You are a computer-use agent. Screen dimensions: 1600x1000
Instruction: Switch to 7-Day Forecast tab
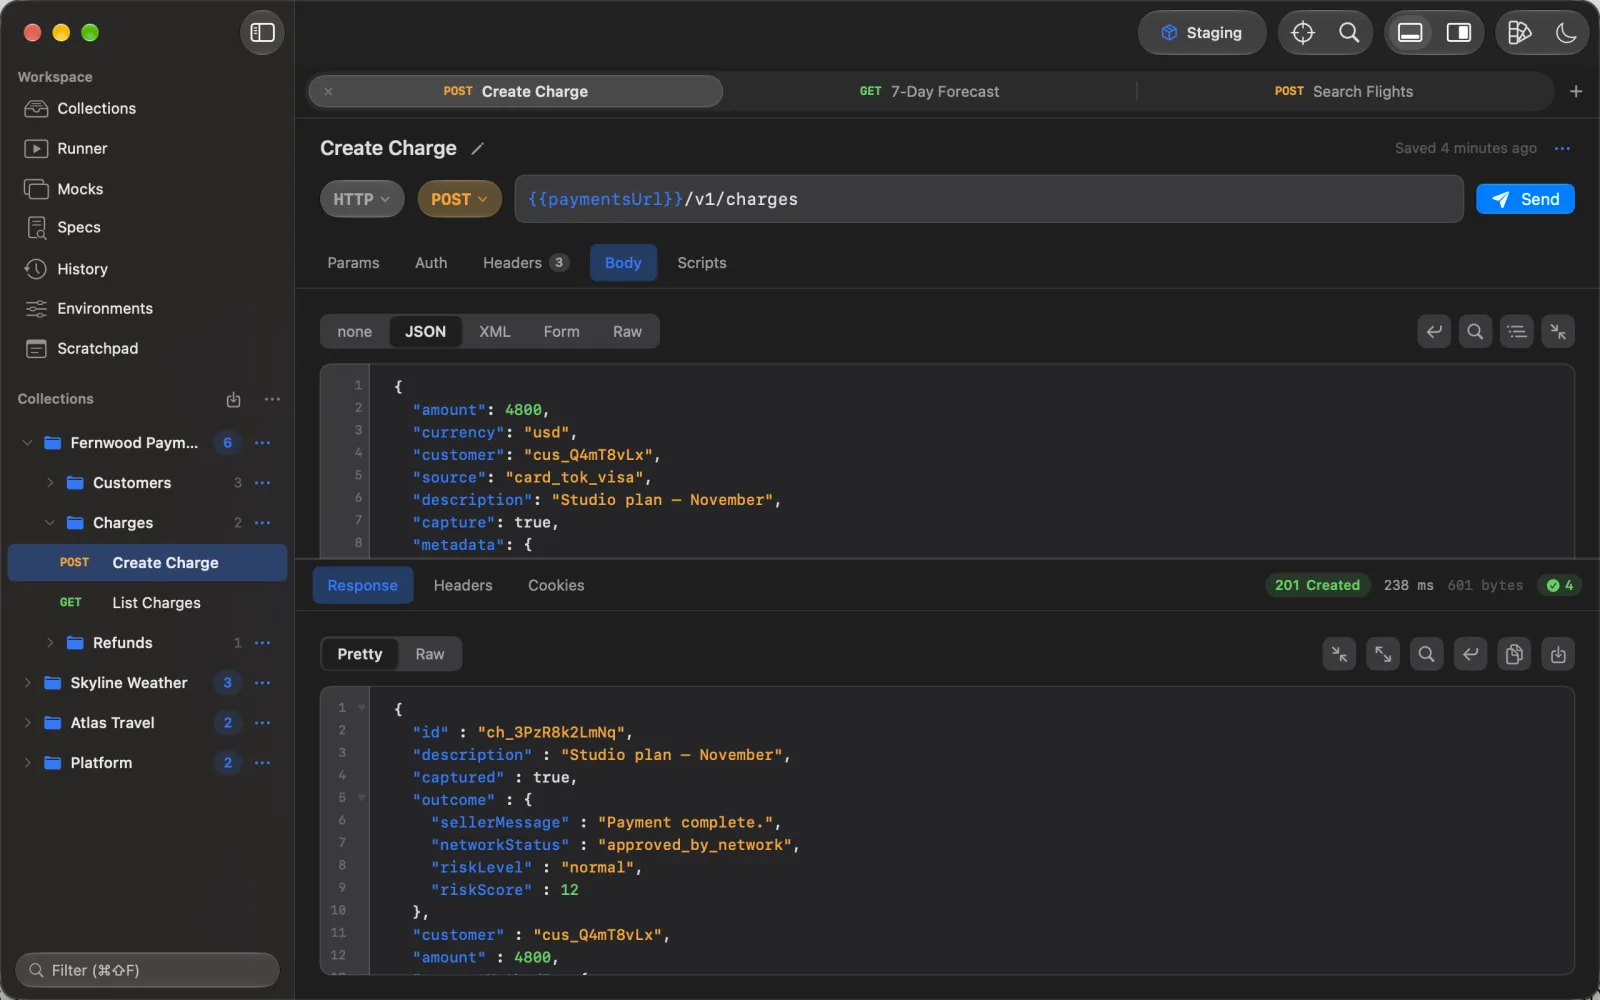[929, 91]
